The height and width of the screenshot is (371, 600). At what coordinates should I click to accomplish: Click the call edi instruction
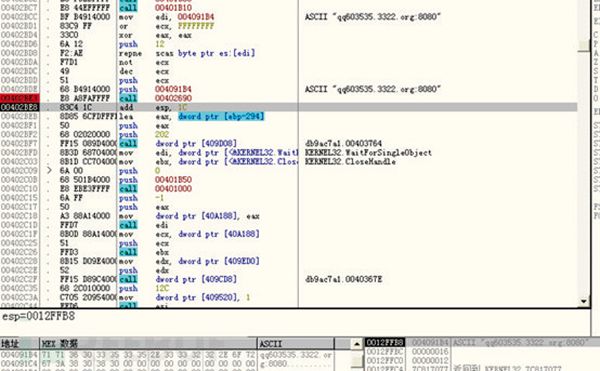click(144, 225)
